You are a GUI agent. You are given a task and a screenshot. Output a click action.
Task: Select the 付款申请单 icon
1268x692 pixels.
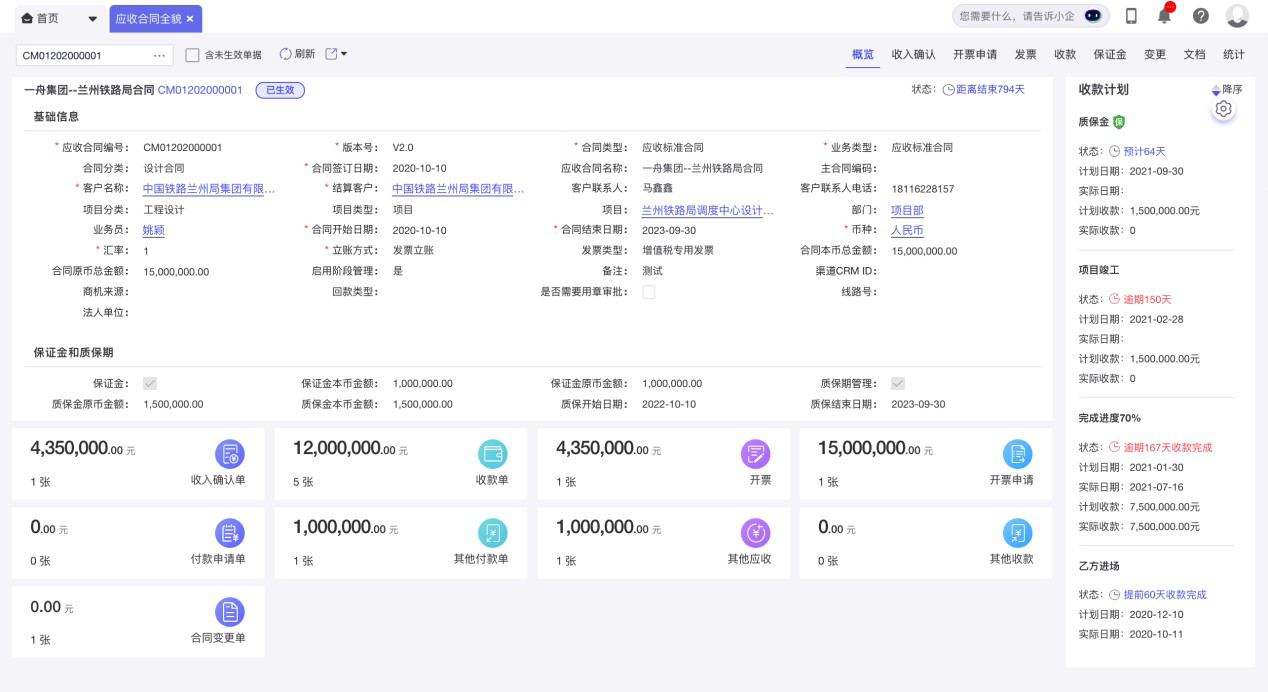coord(230,533)
